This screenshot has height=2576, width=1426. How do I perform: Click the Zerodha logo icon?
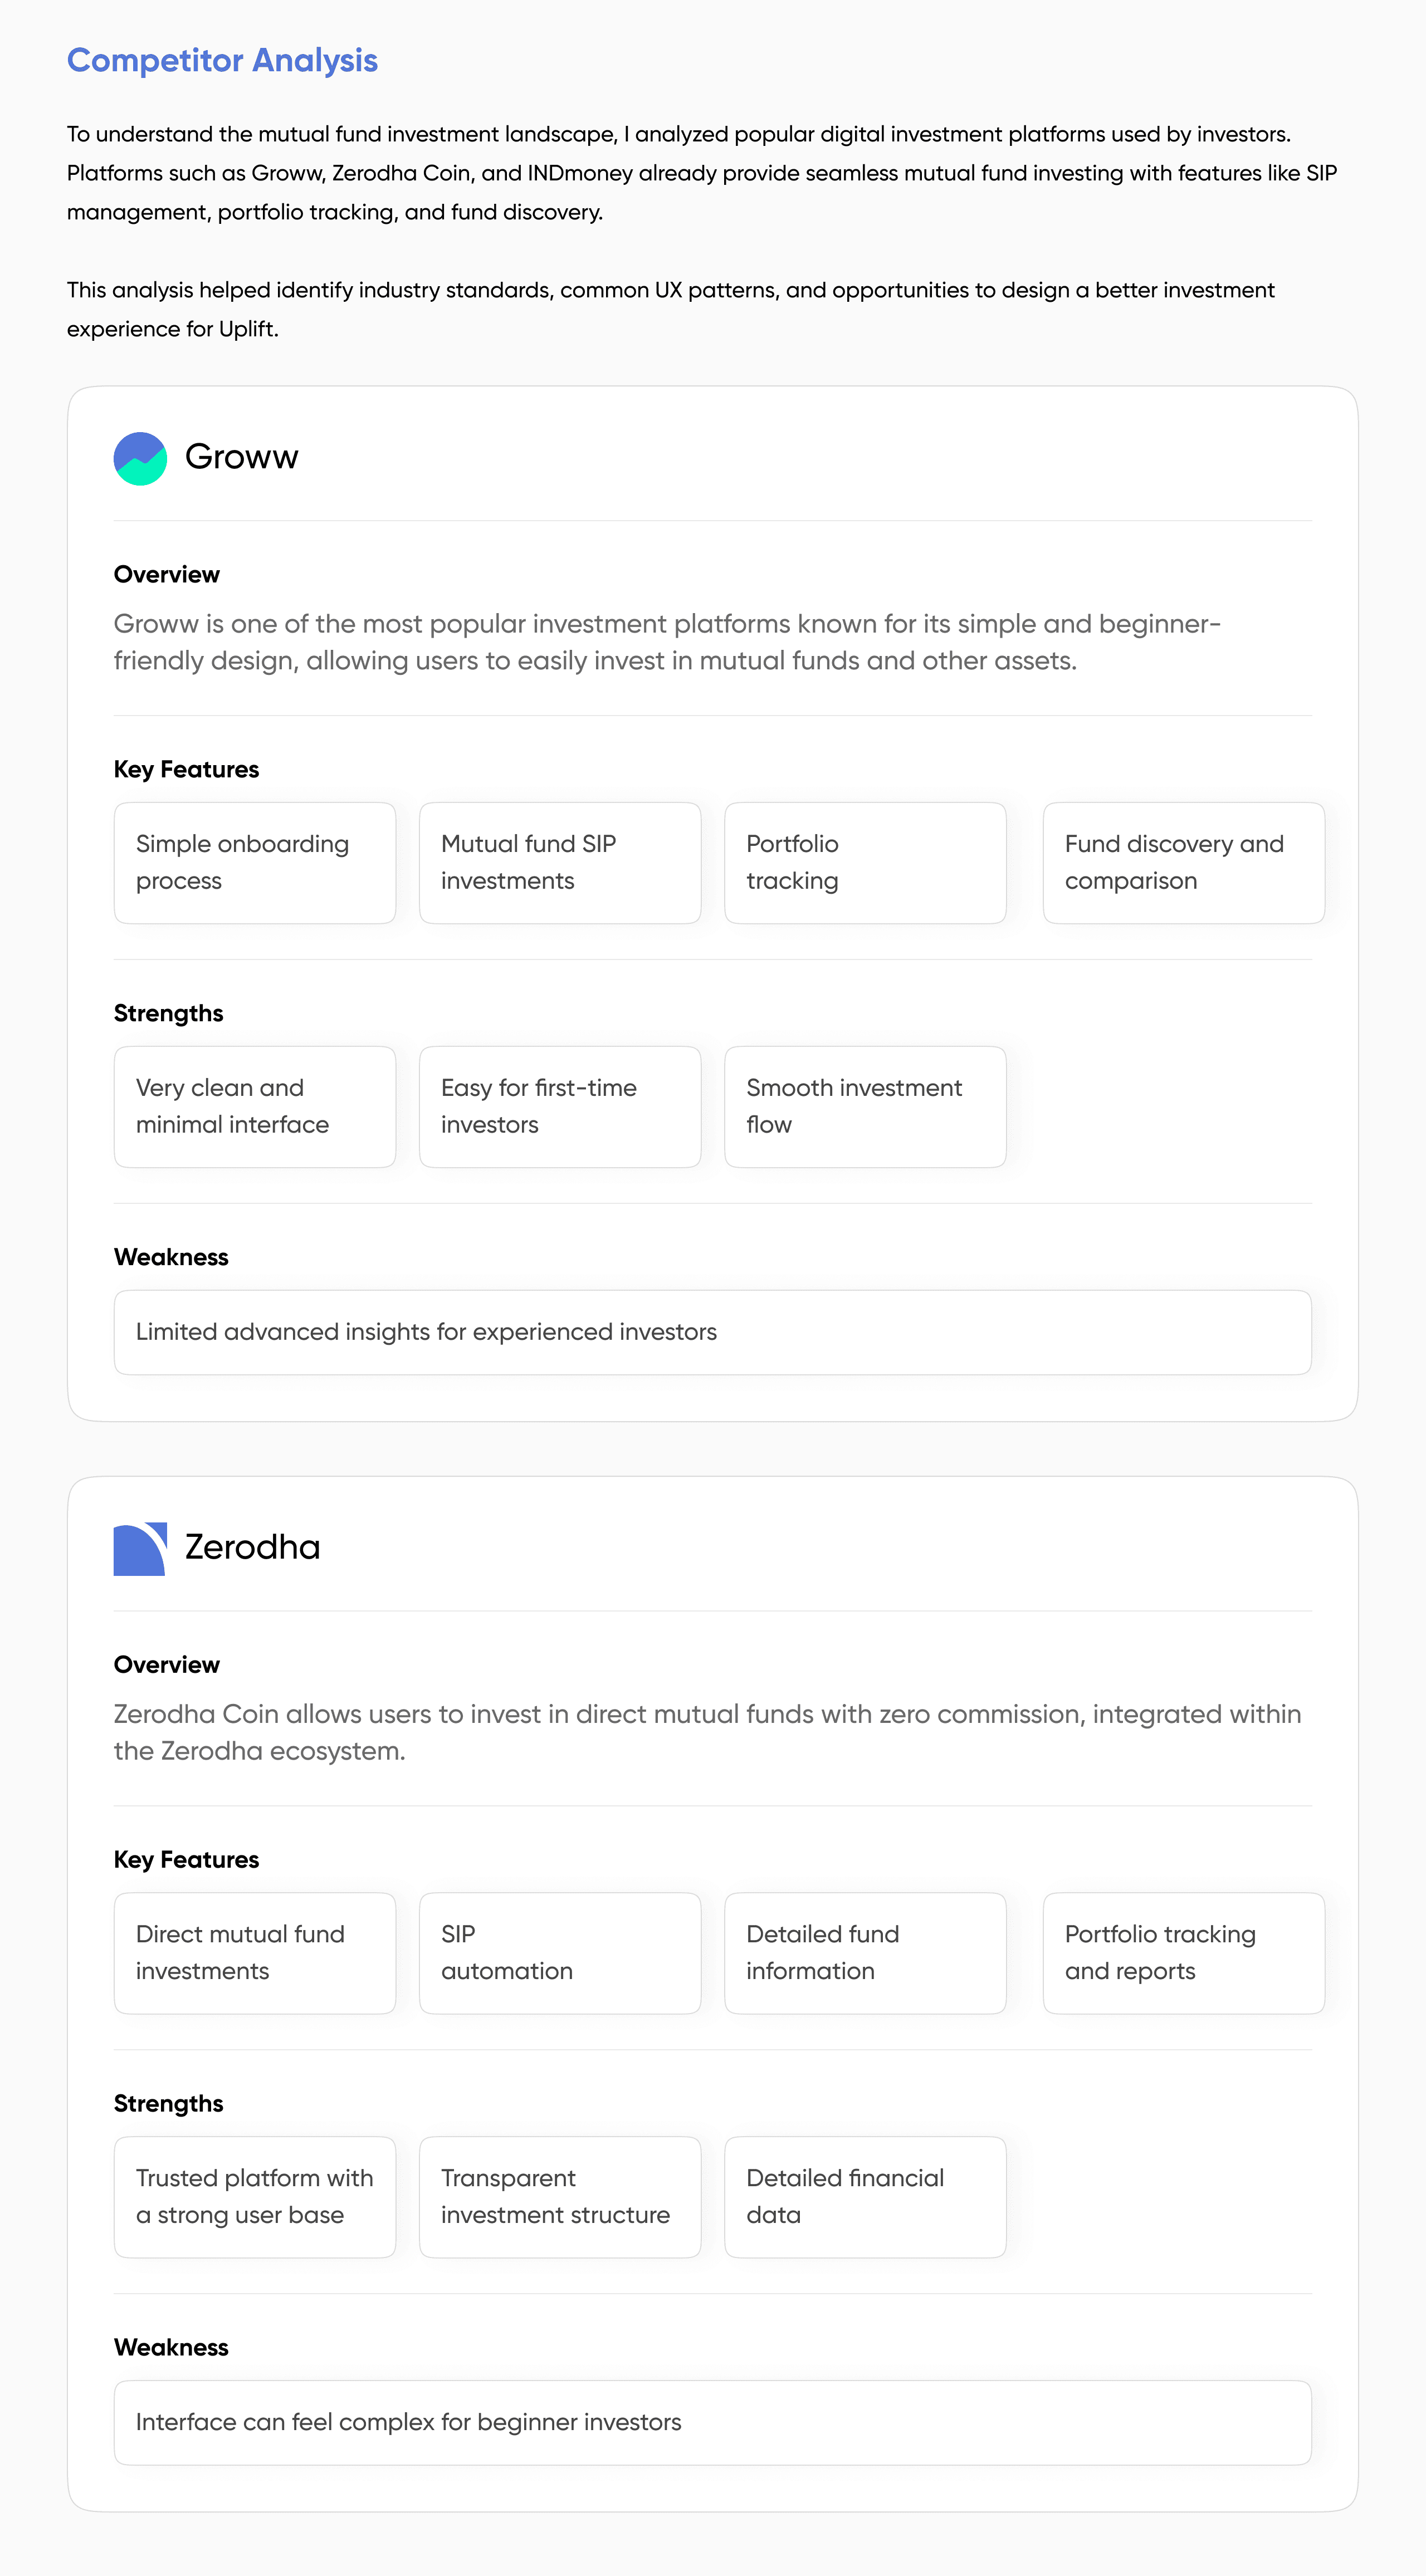[x=140, y=1548]
